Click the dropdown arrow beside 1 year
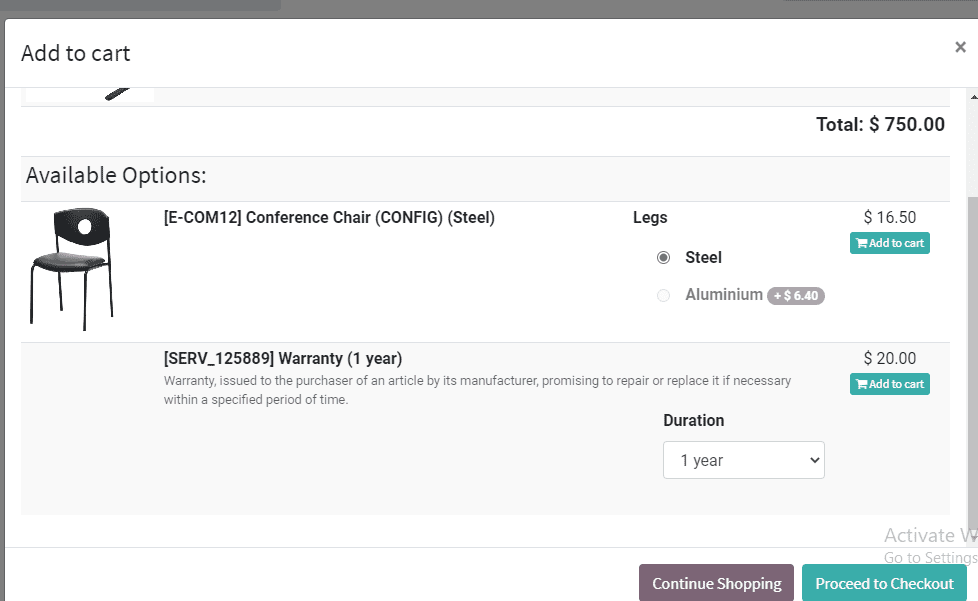Image resolution: width=978 pixels, height=601 pixels. (x=814, y=460)
